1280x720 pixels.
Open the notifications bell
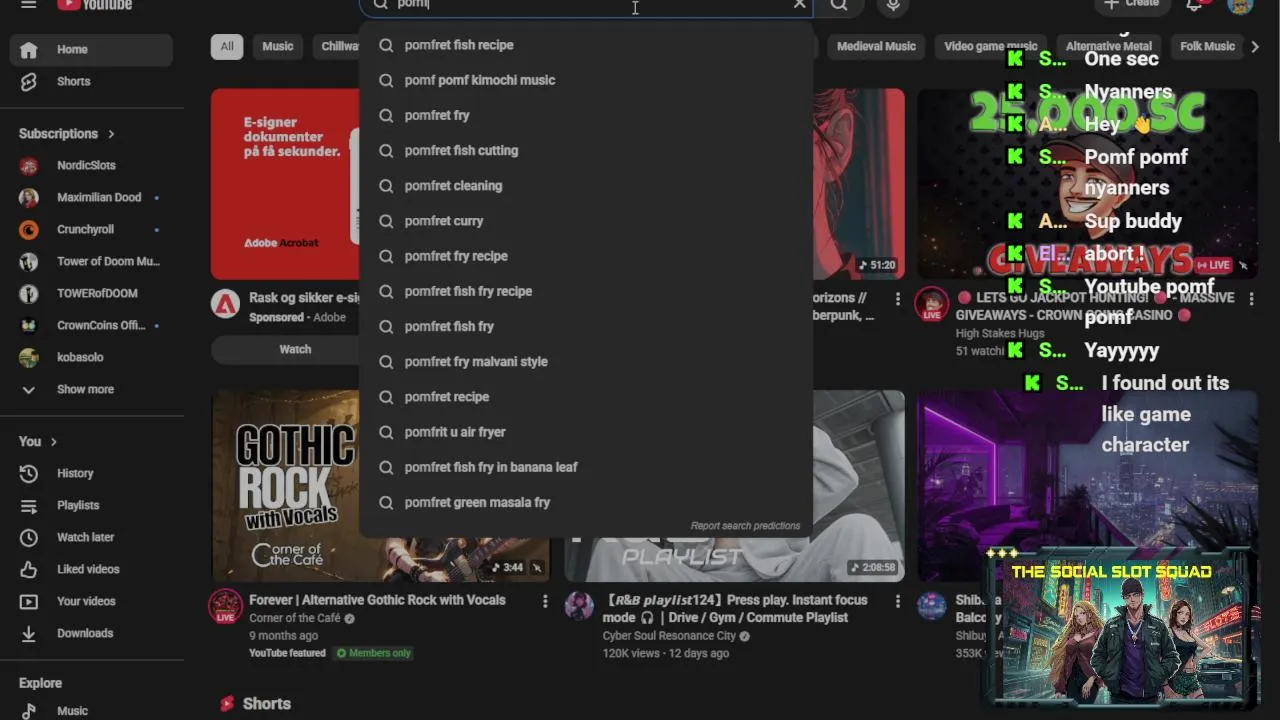click(1194, 4)
